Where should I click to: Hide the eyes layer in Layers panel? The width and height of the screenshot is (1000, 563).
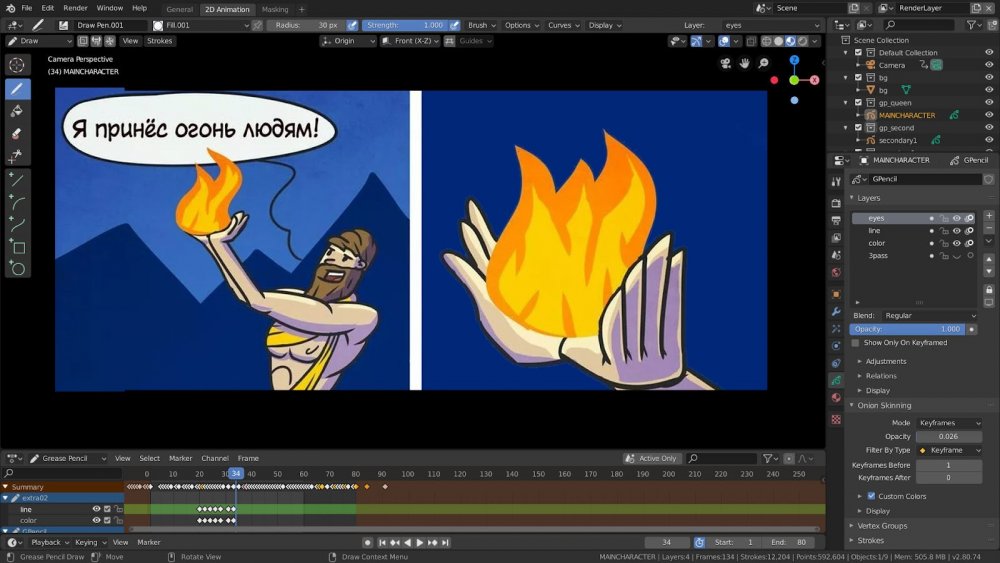pyautogui.click(x=957, y=218)
